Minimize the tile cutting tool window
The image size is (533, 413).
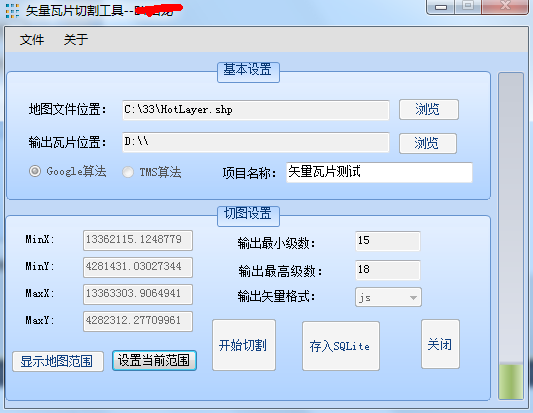click(x=441, y=7)
